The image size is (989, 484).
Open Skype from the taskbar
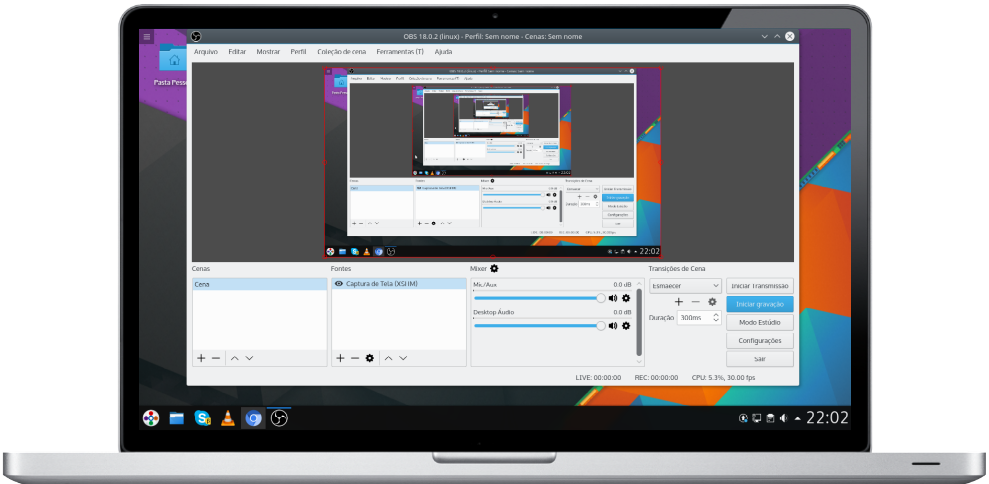pos(202,418)
